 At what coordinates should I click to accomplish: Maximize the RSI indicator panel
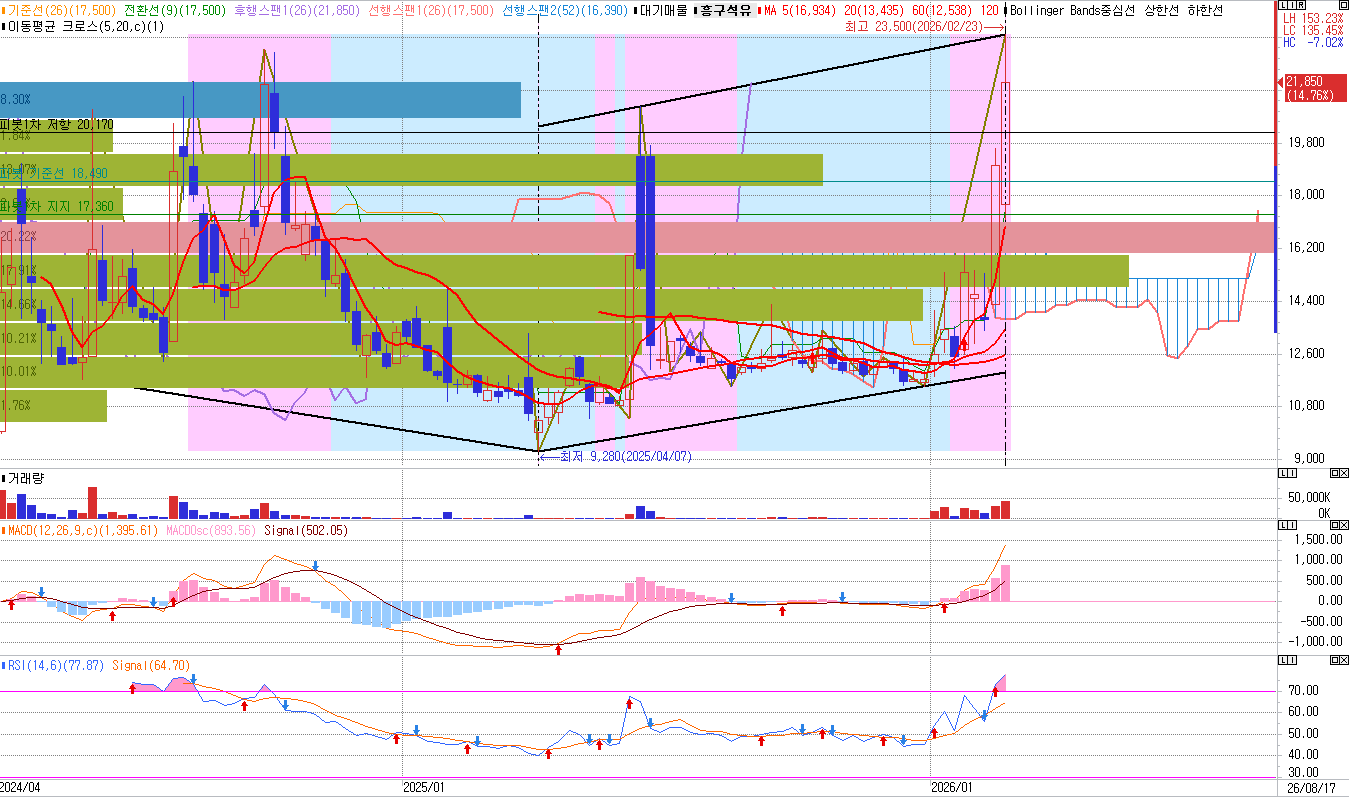click(x=1335, y=661)
